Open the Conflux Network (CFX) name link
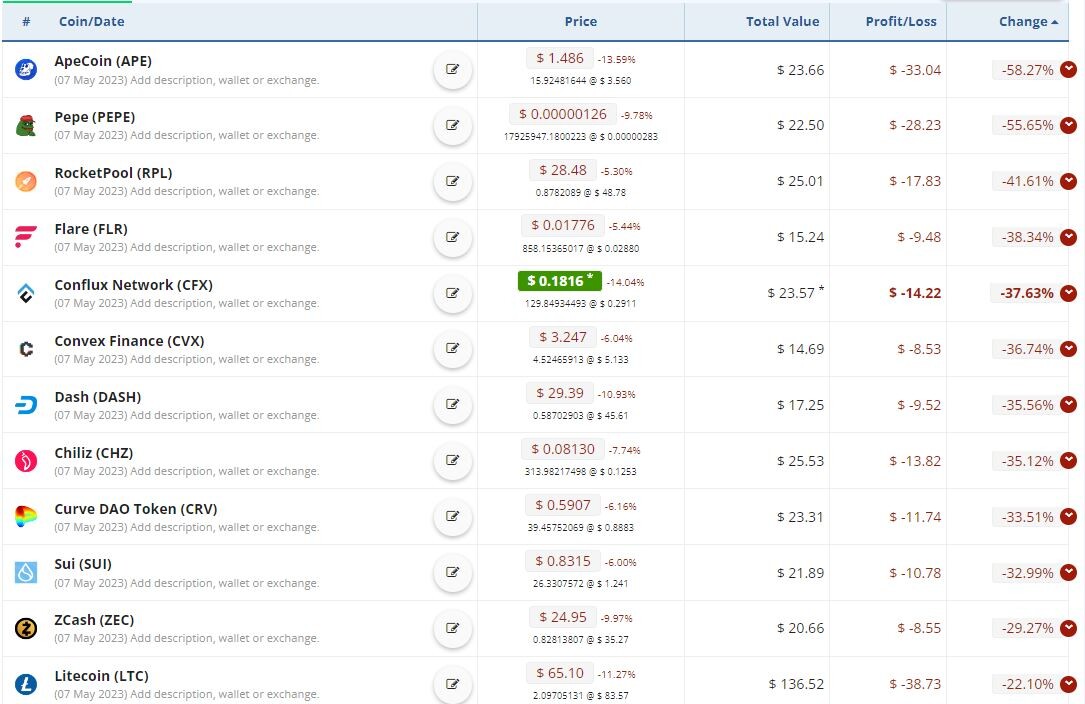The image size is (1085, 704). click(x=134, y=285)
